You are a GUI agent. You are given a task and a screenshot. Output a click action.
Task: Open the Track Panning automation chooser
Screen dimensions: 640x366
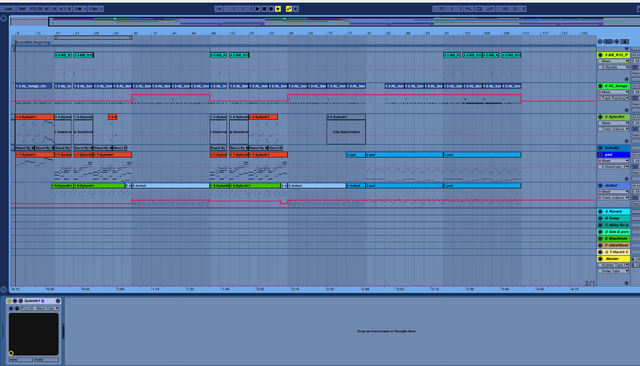614,98
